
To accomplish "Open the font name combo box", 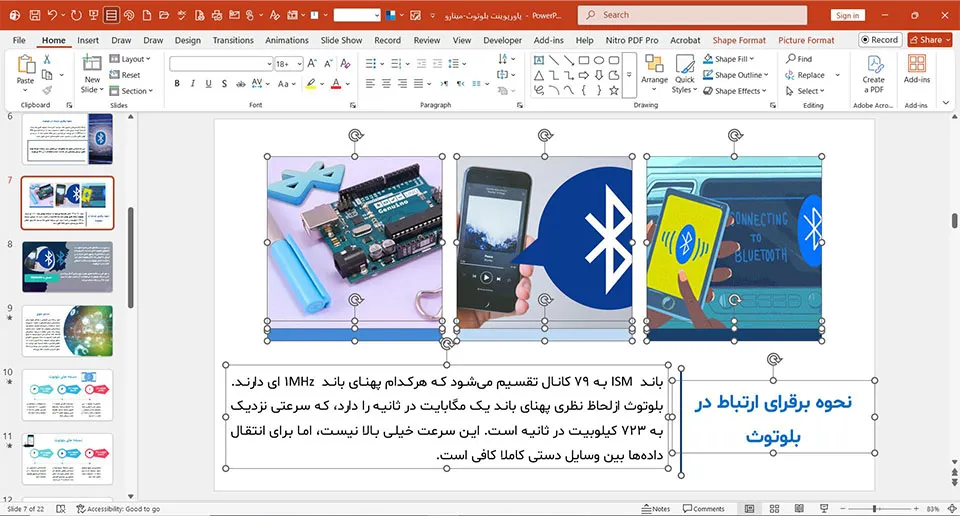I will click(221, 64).
